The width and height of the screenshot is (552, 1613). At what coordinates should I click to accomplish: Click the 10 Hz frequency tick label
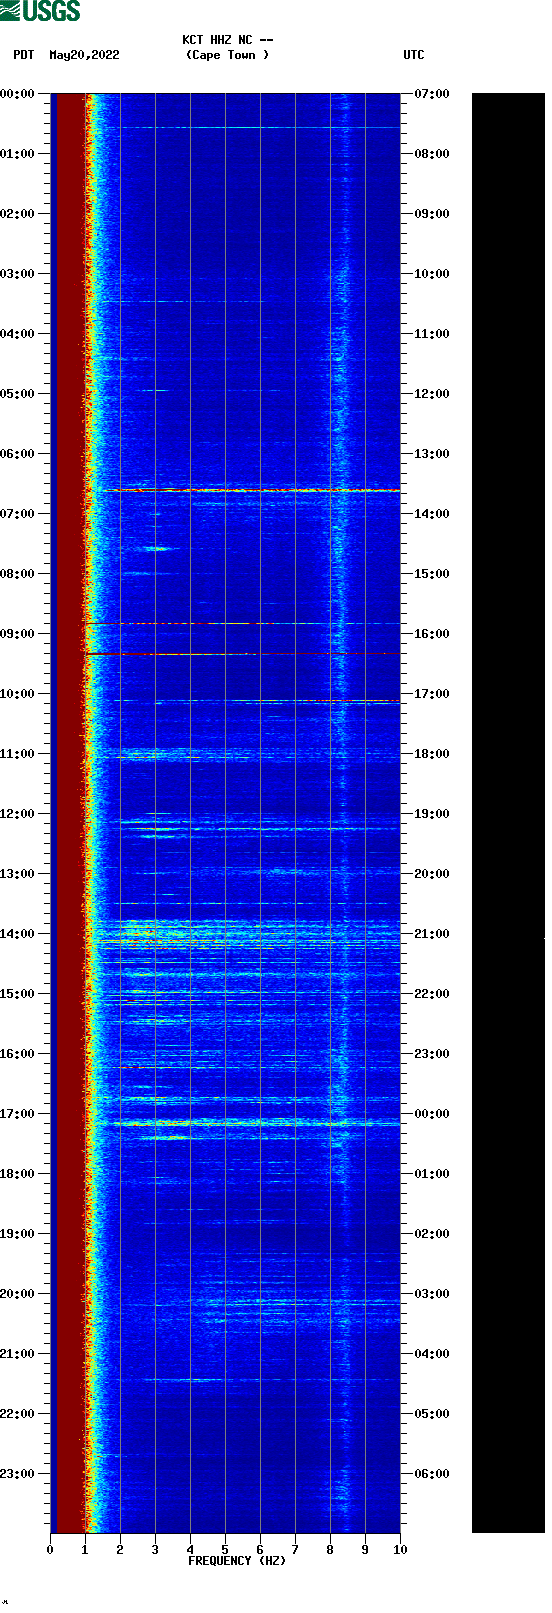(x=400, y=1550)
